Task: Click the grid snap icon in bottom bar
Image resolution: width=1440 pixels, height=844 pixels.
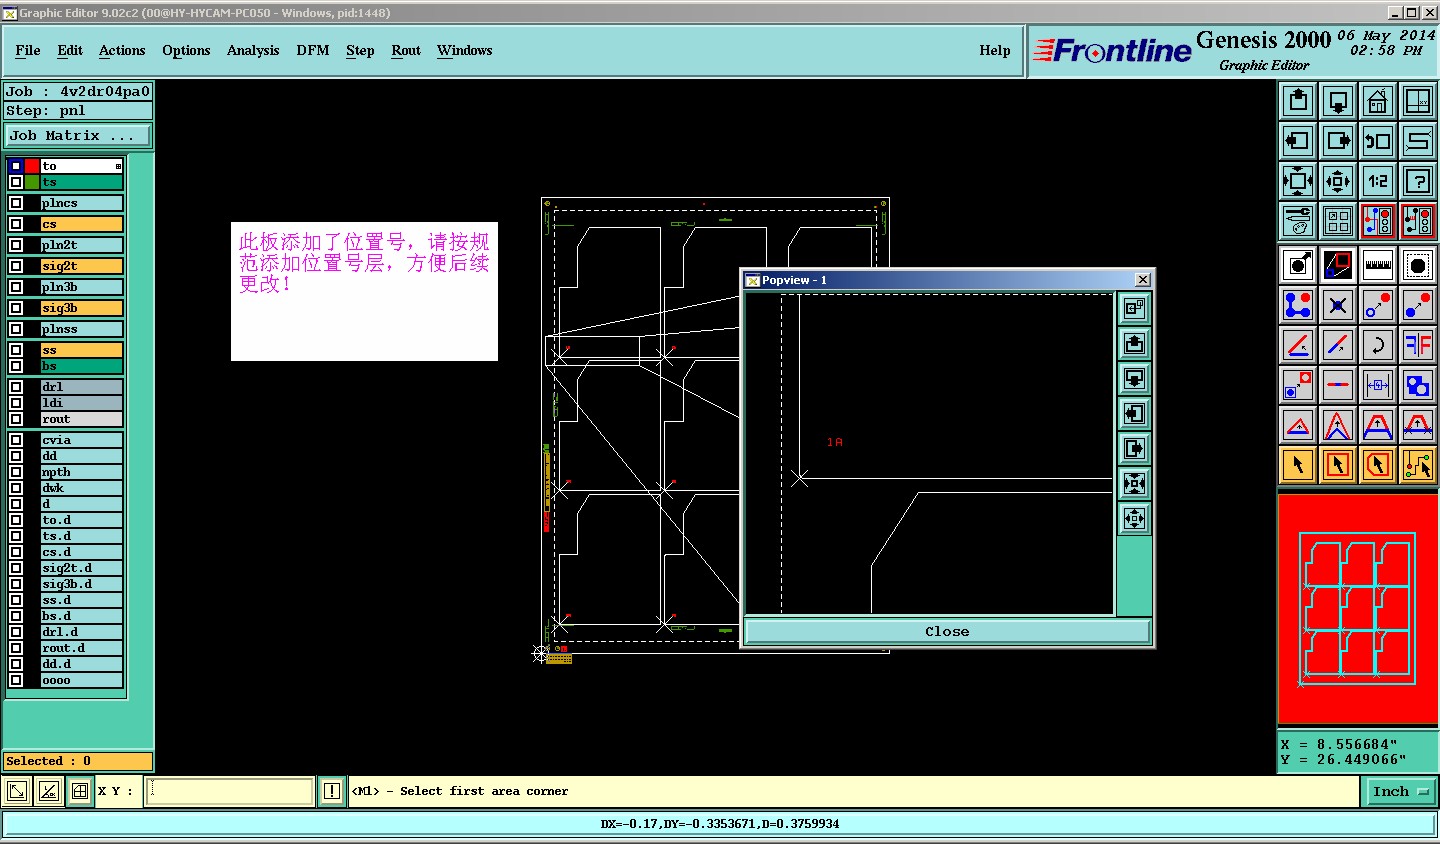Action: [x=80, y=792]
